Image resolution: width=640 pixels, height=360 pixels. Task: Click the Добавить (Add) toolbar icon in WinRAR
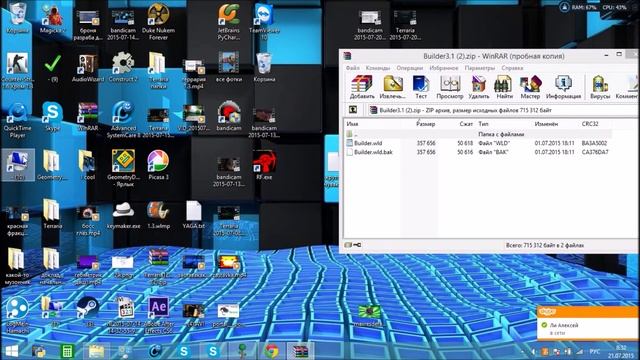click(x=362, y=87)
